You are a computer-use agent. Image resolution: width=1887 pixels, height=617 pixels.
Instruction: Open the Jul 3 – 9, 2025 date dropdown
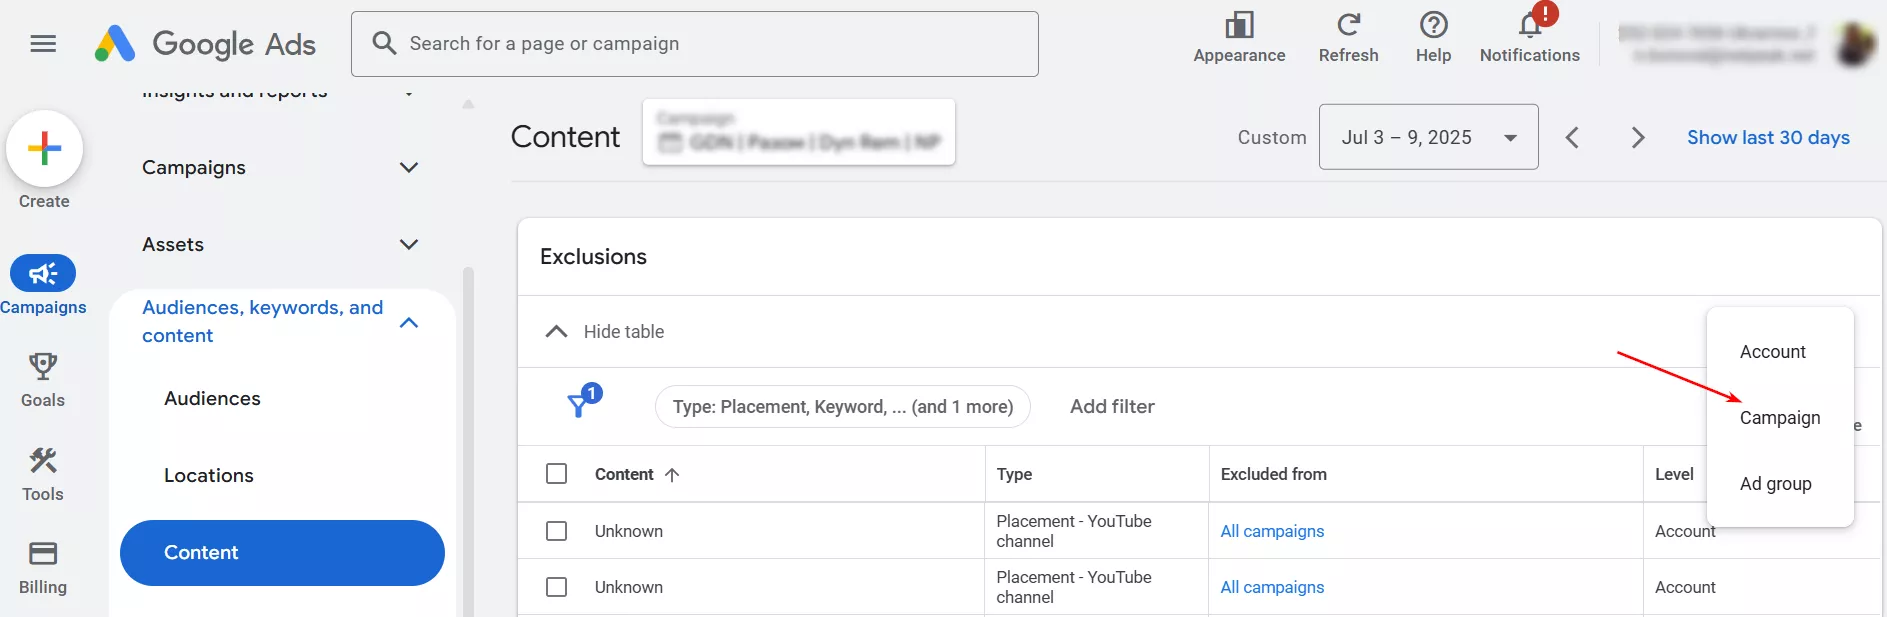1427,138
